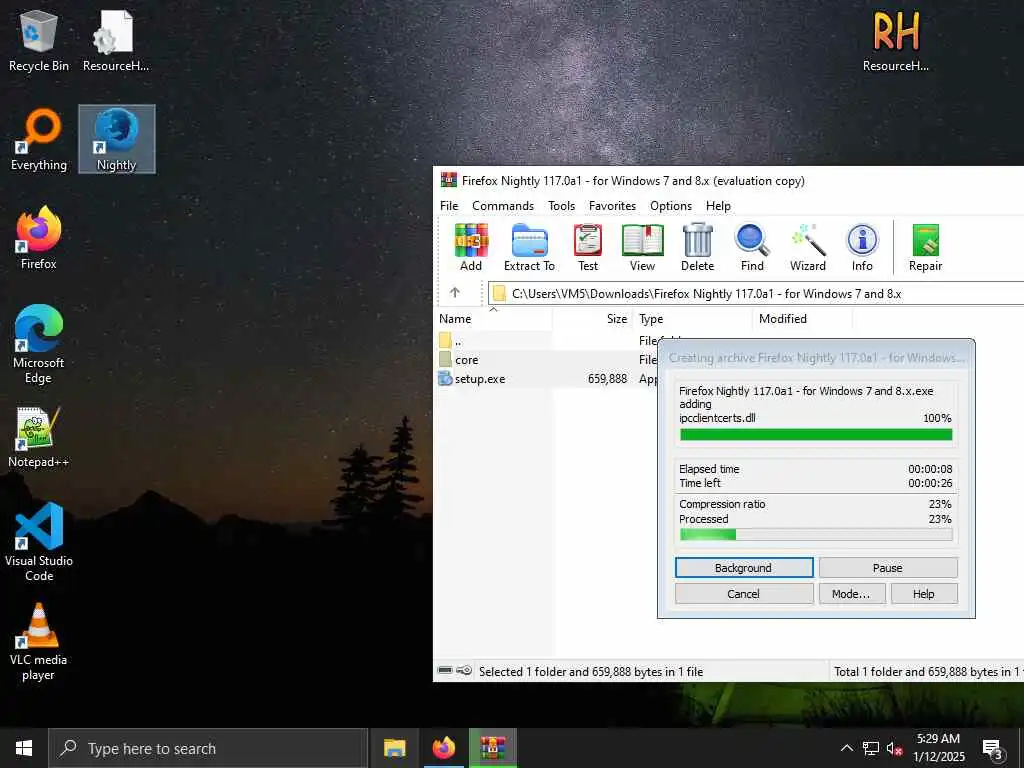Show archive Info
1024x768 pixels.
862,247
